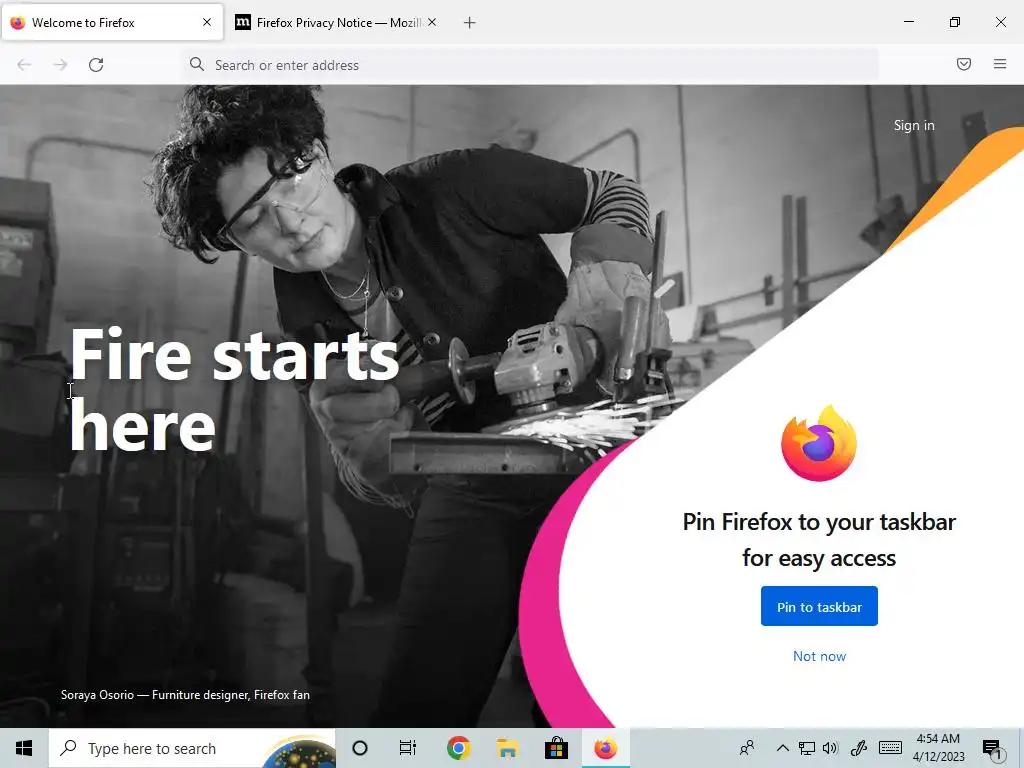This screenshot has width=1024, height=768.
Task: Open Task View on the taskbar
Action: click(408, 748)
